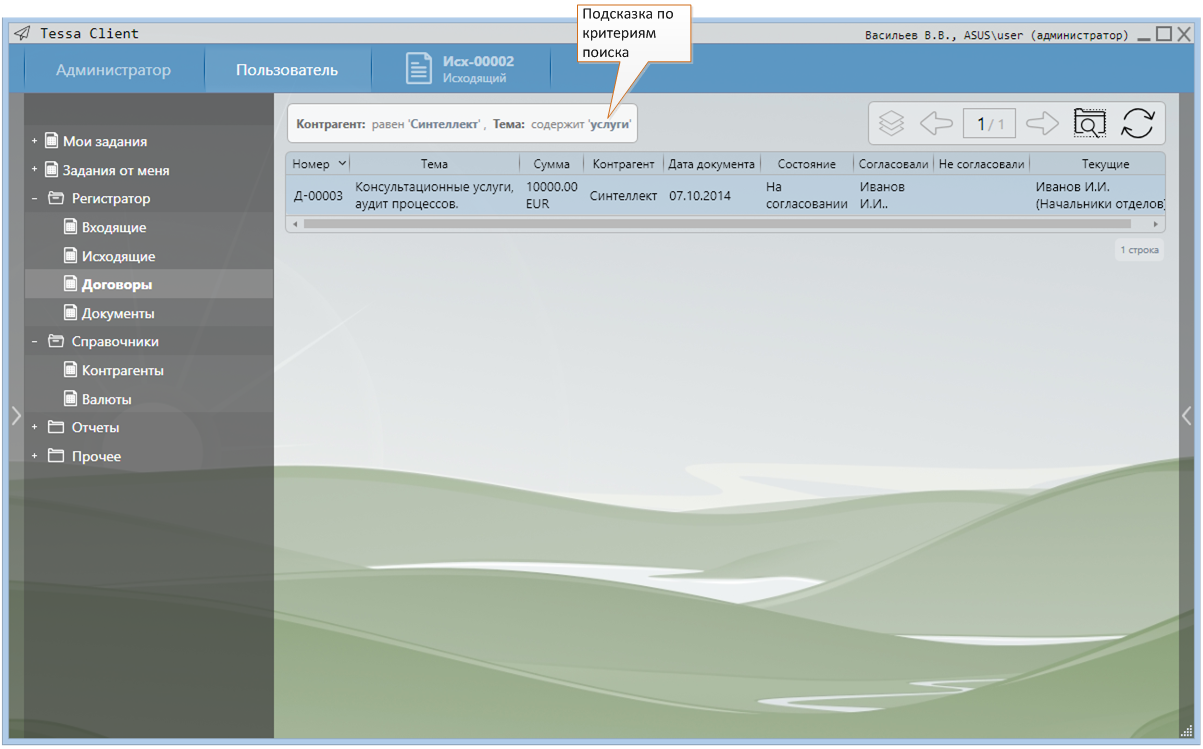Open Входящие in the Регистратор tree
Image resolution: width=1203 pixels, height=749 pixels.
point(114,227)
